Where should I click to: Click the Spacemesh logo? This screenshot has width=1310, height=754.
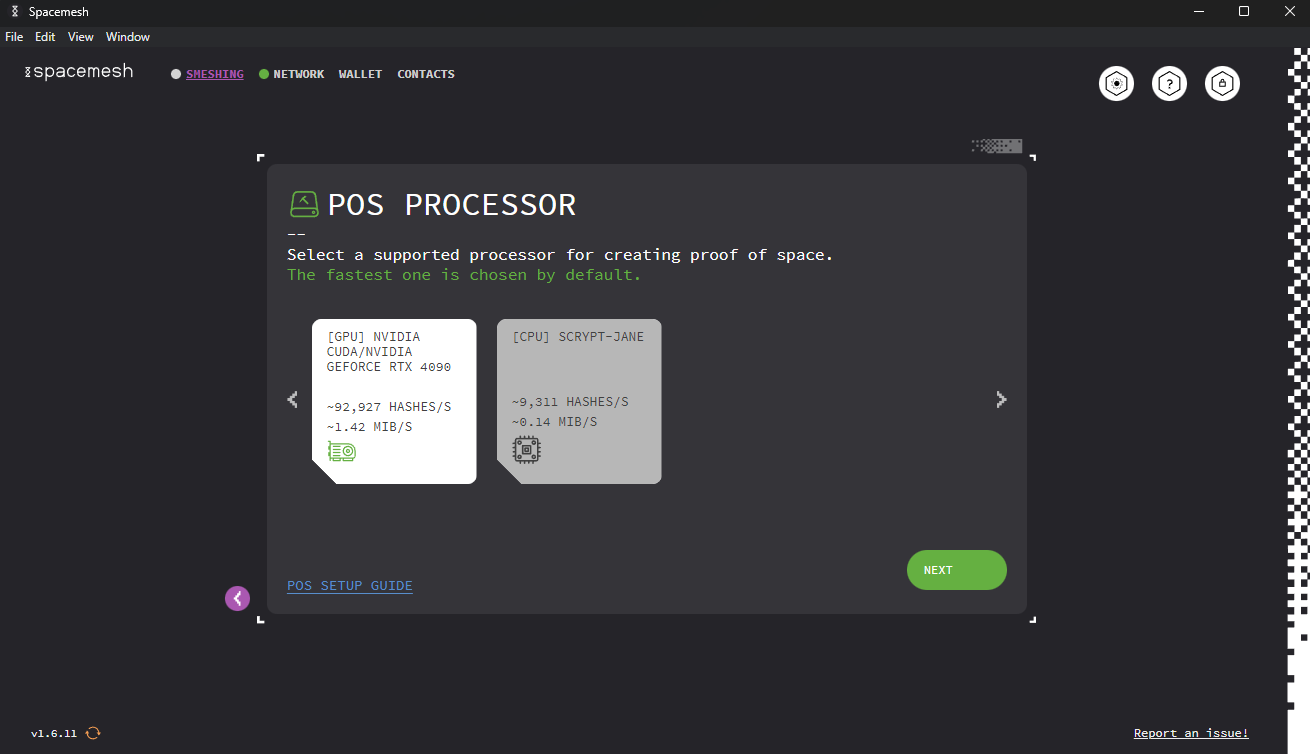(x=78, y=72)
